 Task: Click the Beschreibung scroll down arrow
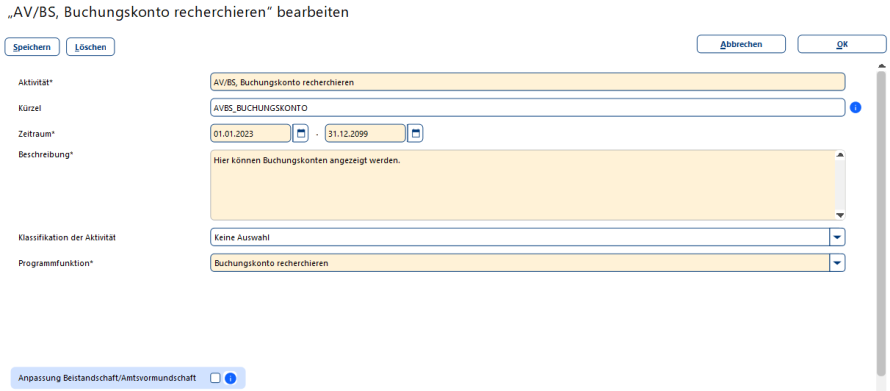840,216
